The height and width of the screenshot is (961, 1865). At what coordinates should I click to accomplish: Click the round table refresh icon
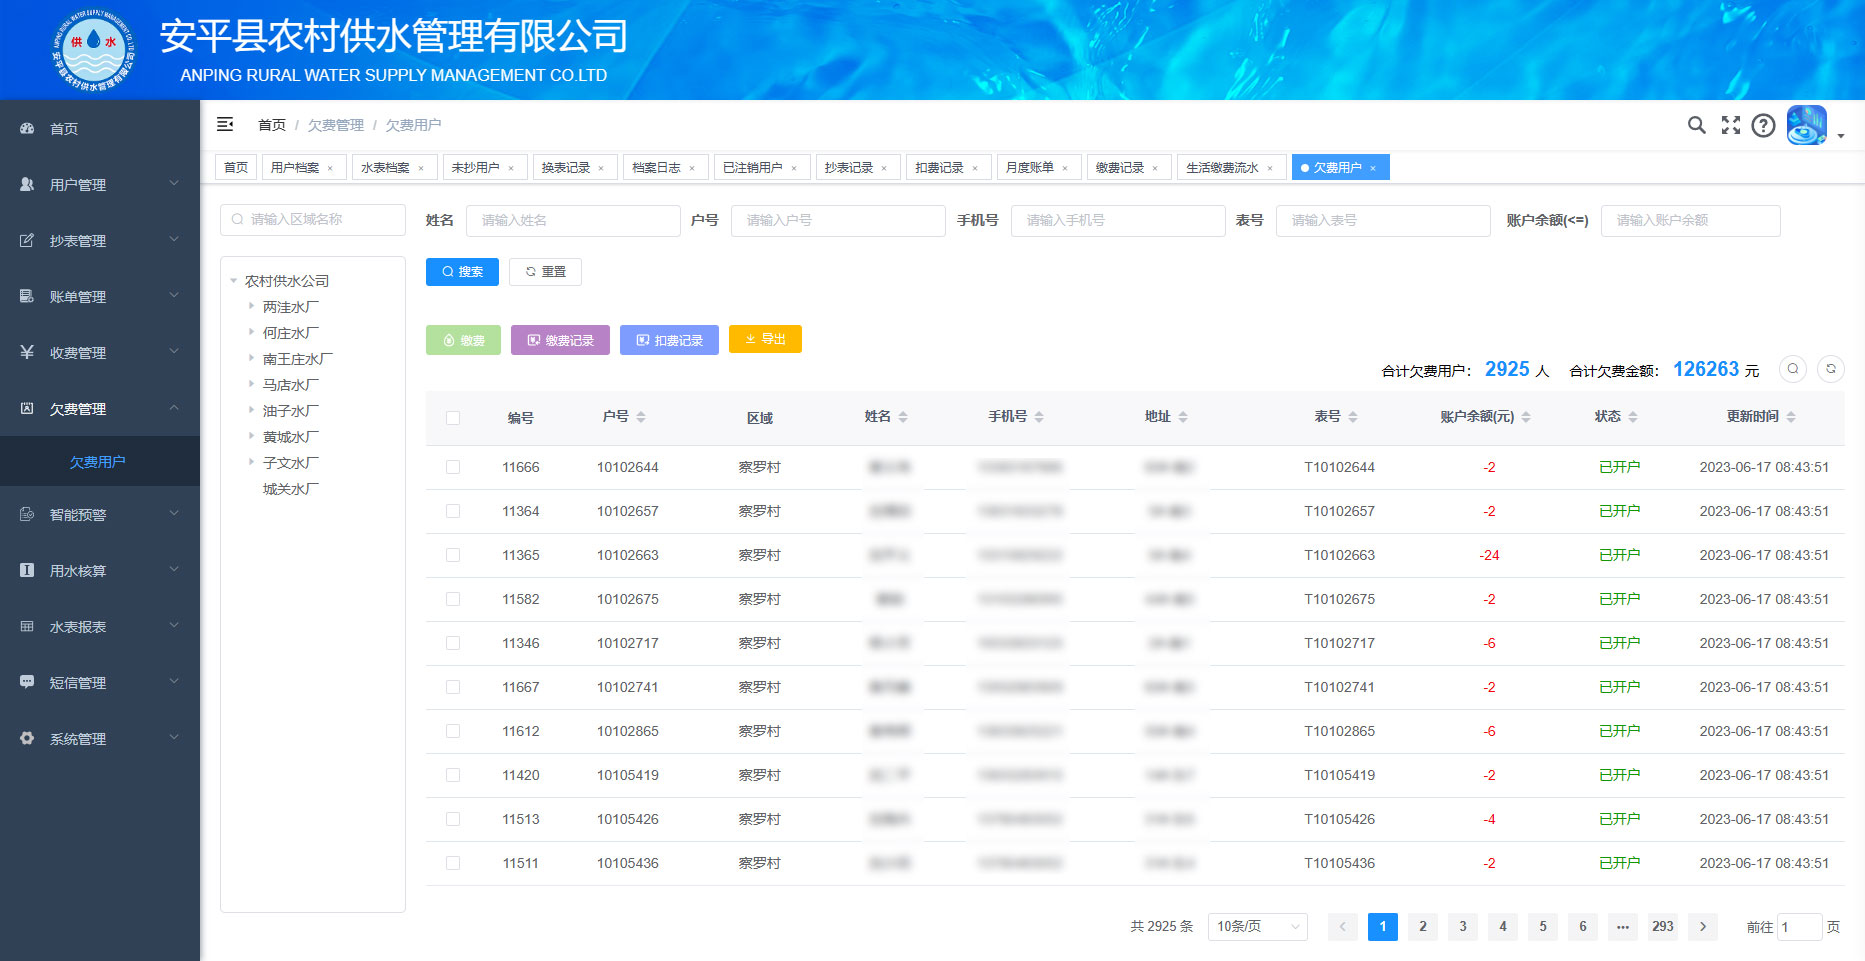point(1830,369)
